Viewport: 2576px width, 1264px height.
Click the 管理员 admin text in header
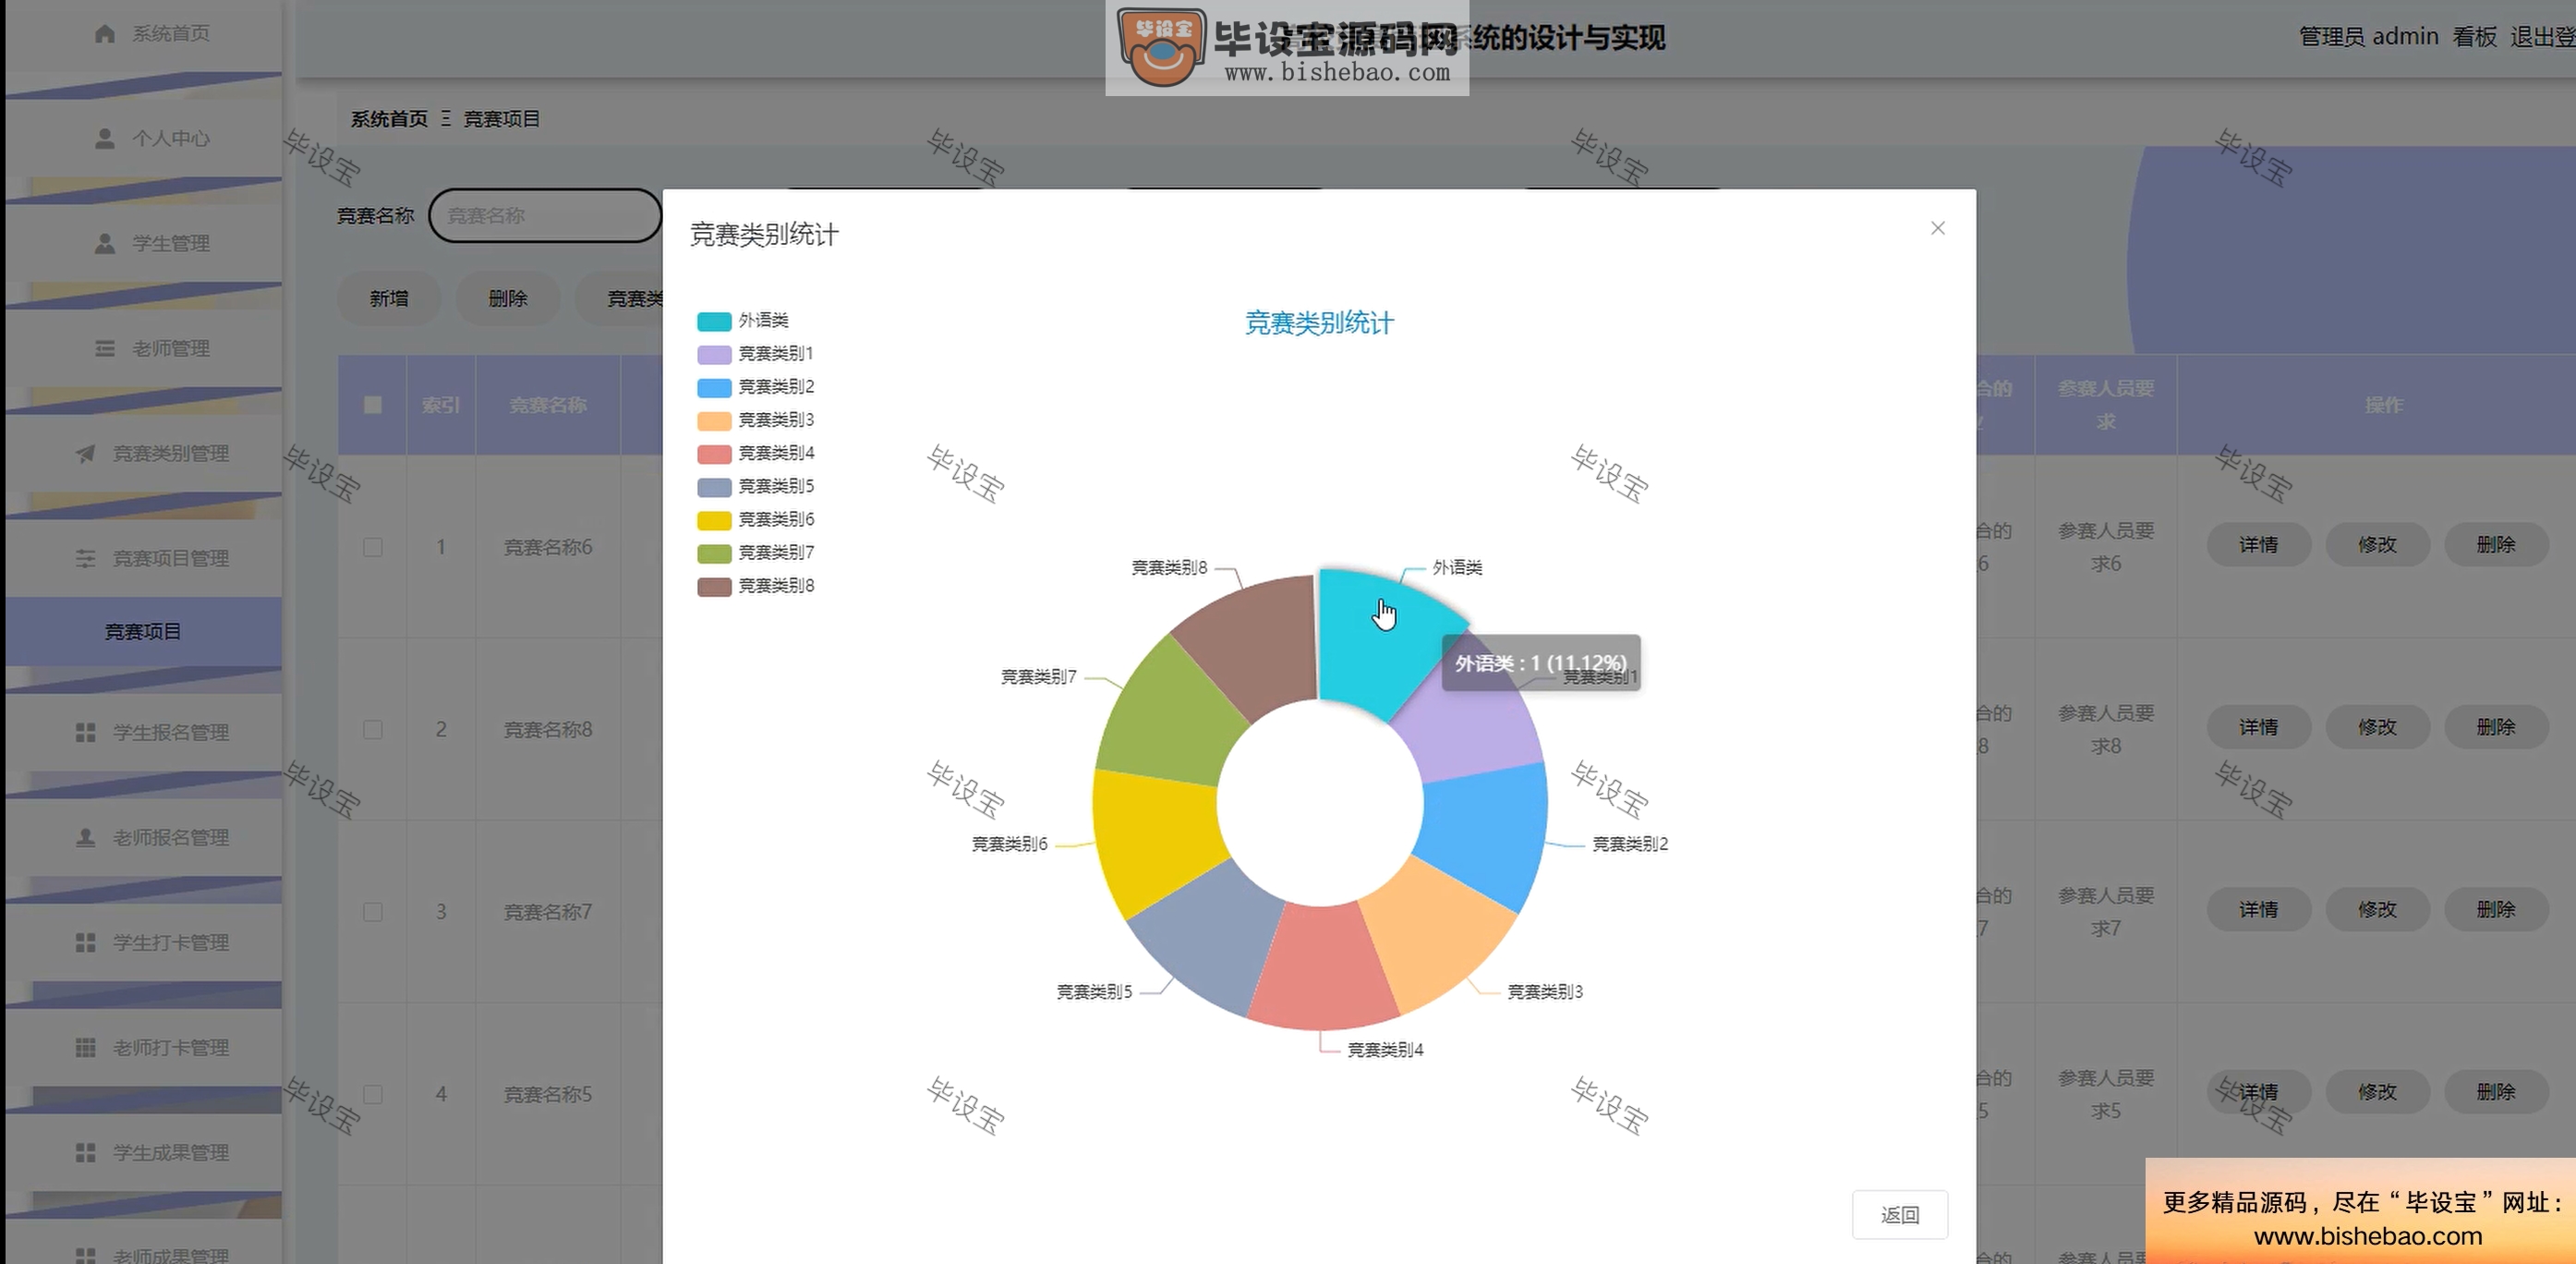coord(2368,37)
